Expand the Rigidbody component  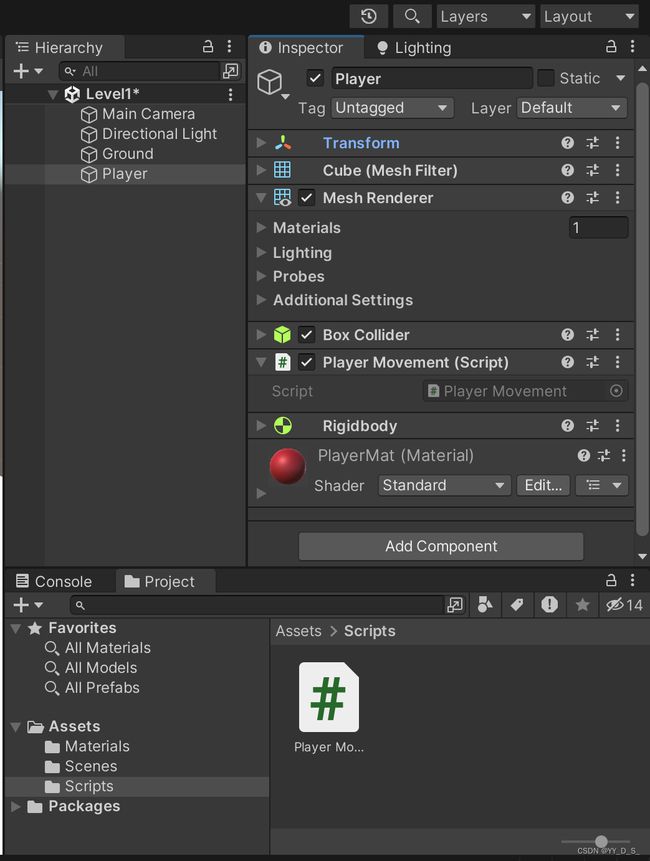click(x=261, y=426)
